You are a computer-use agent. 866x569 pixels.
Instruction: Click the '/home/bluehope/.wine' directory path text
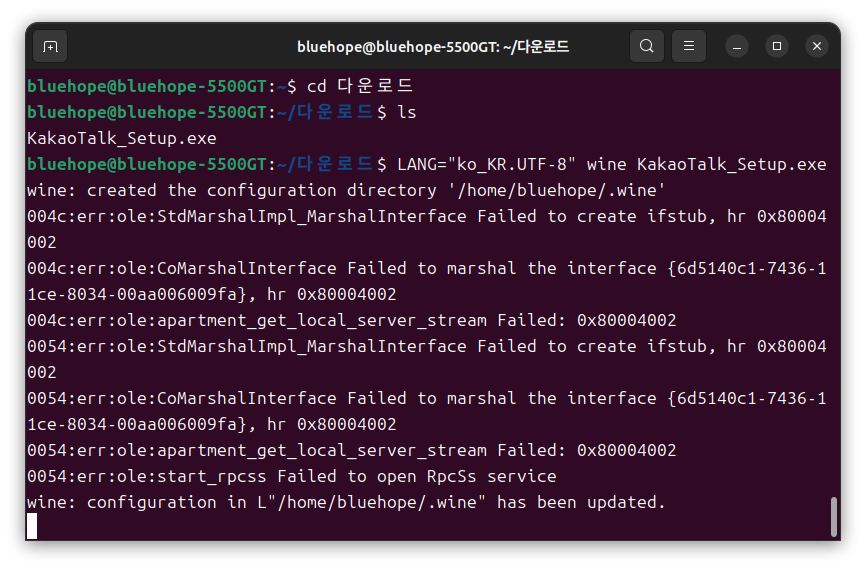click(x=557, y=191)
